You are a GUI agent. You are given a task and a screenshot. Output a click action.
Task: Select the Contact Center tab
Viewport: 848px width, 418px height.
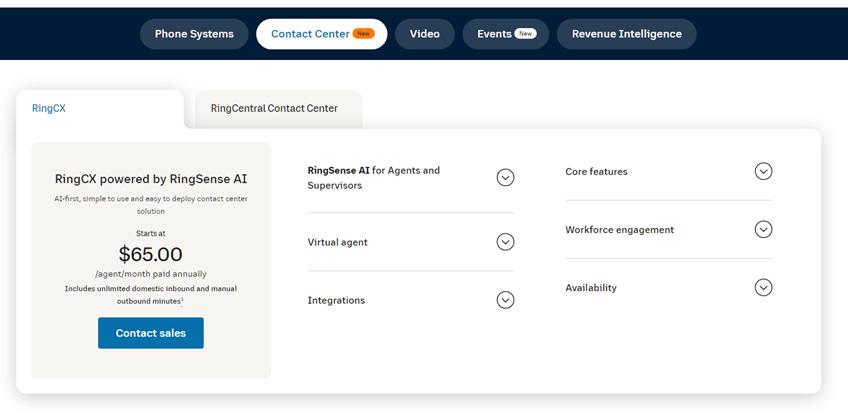322,34
